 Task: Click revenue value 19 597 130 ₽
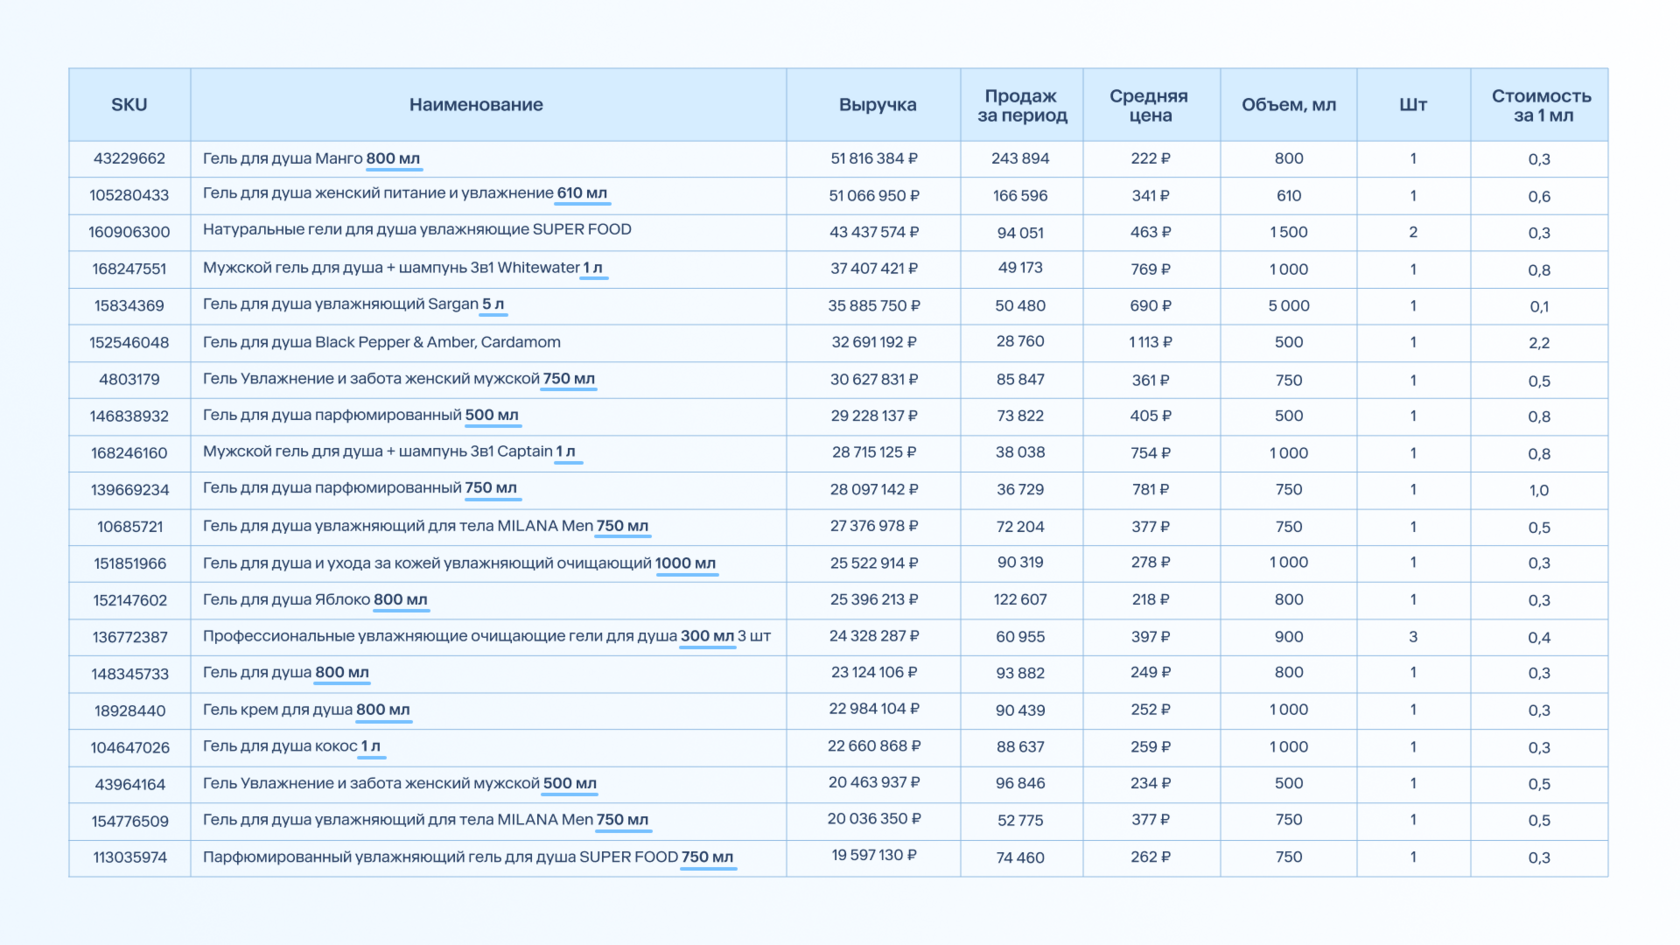tap(874, 855)
